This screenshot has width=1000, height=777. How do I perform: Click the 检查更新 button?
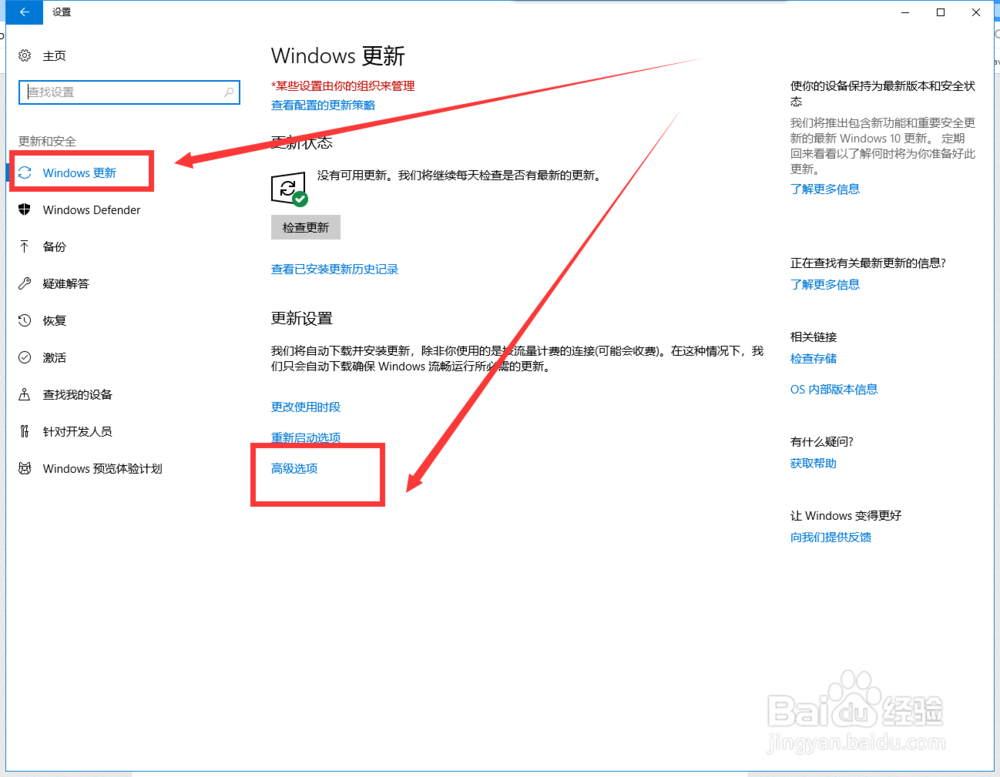305,227
